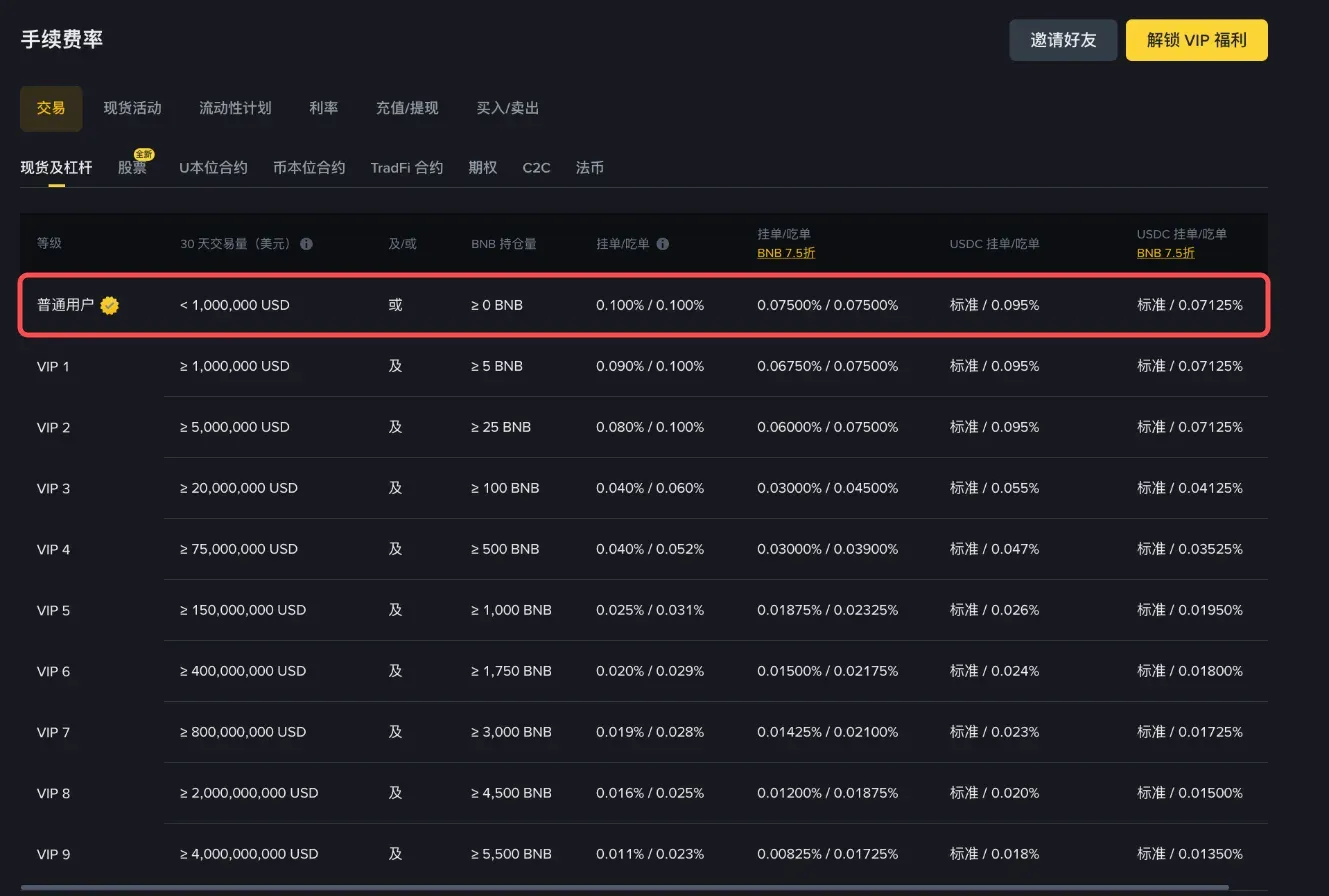1329x896 pixels.
Task: Switch to the 现货活动 tab
Action: [132, 108]
